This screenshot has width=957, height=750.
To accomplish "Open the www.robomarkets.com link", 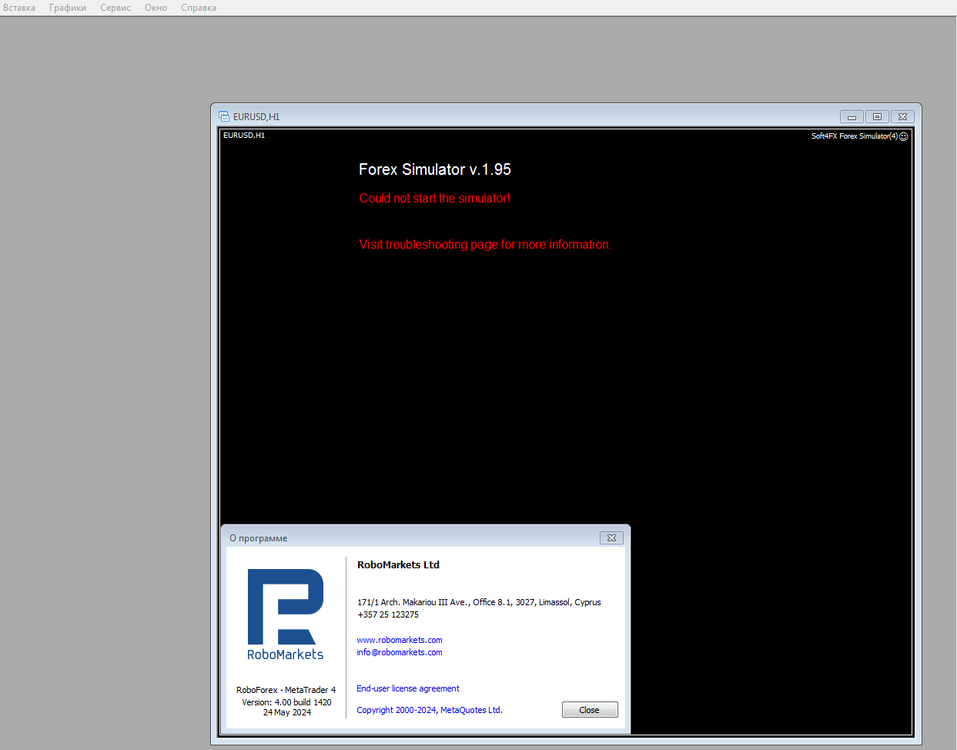I will (399, 640).
